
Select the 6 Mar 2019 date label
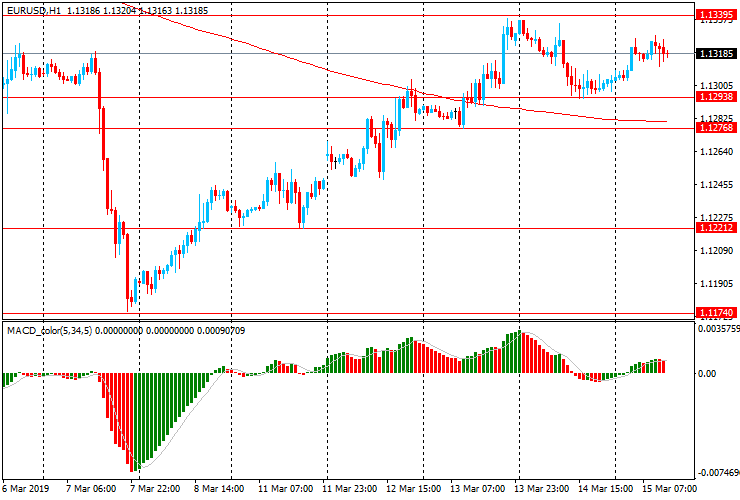click(x=24, y=490)
